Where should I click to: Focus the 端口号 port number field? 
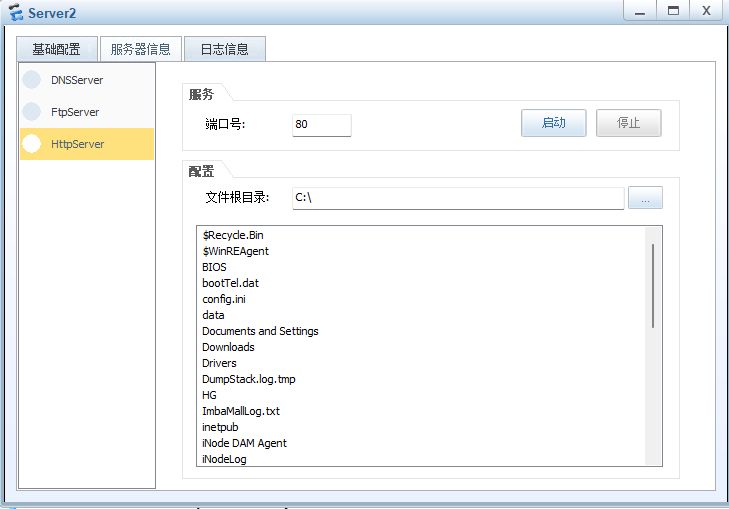[322, 125]
